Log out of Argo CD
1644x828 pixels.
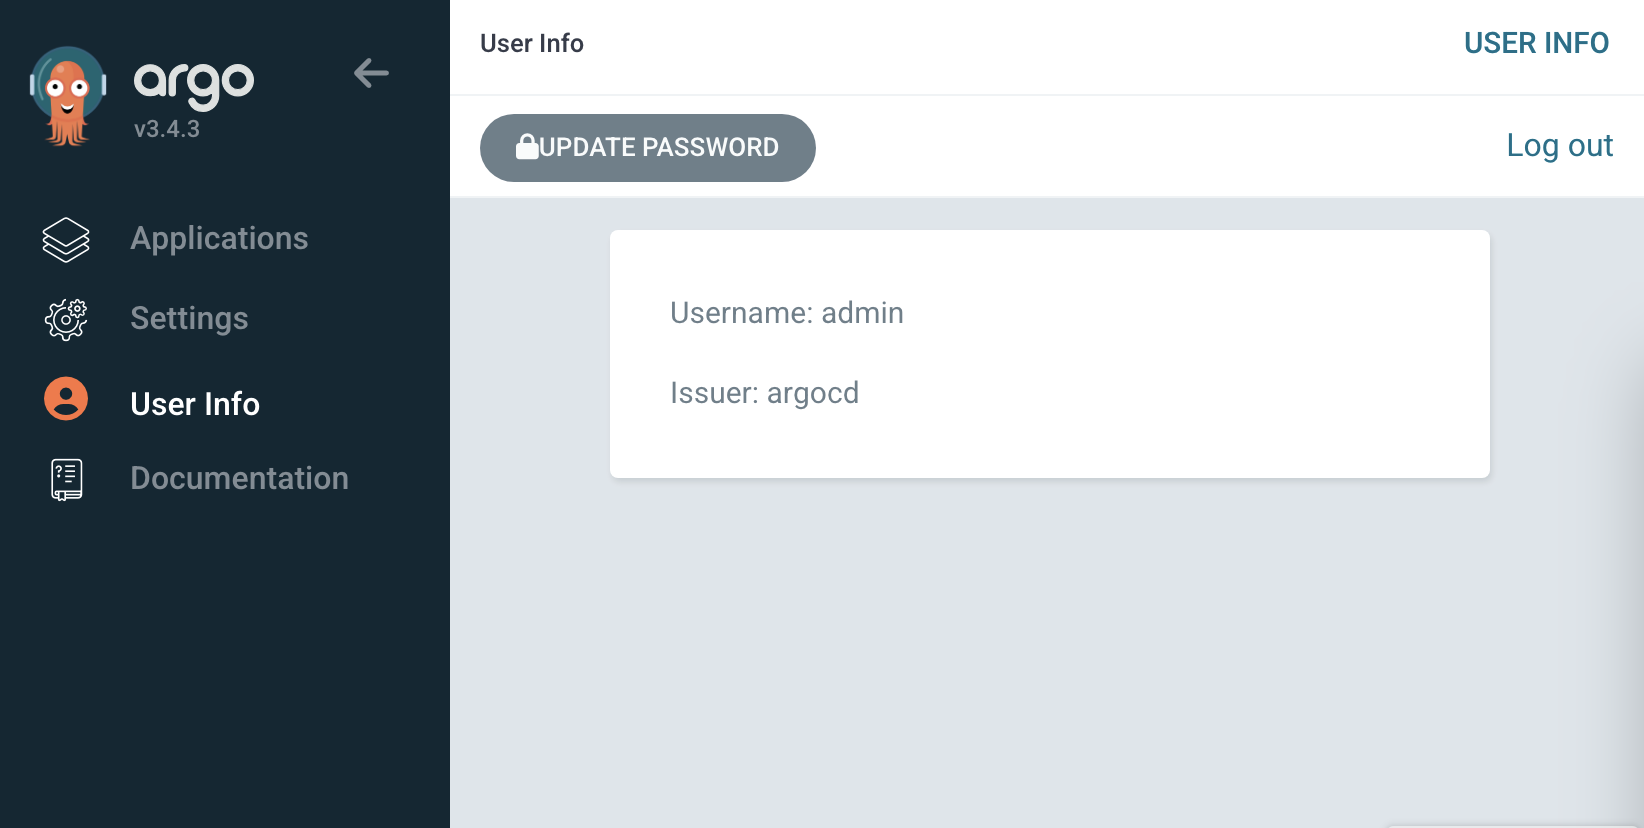1559,146
